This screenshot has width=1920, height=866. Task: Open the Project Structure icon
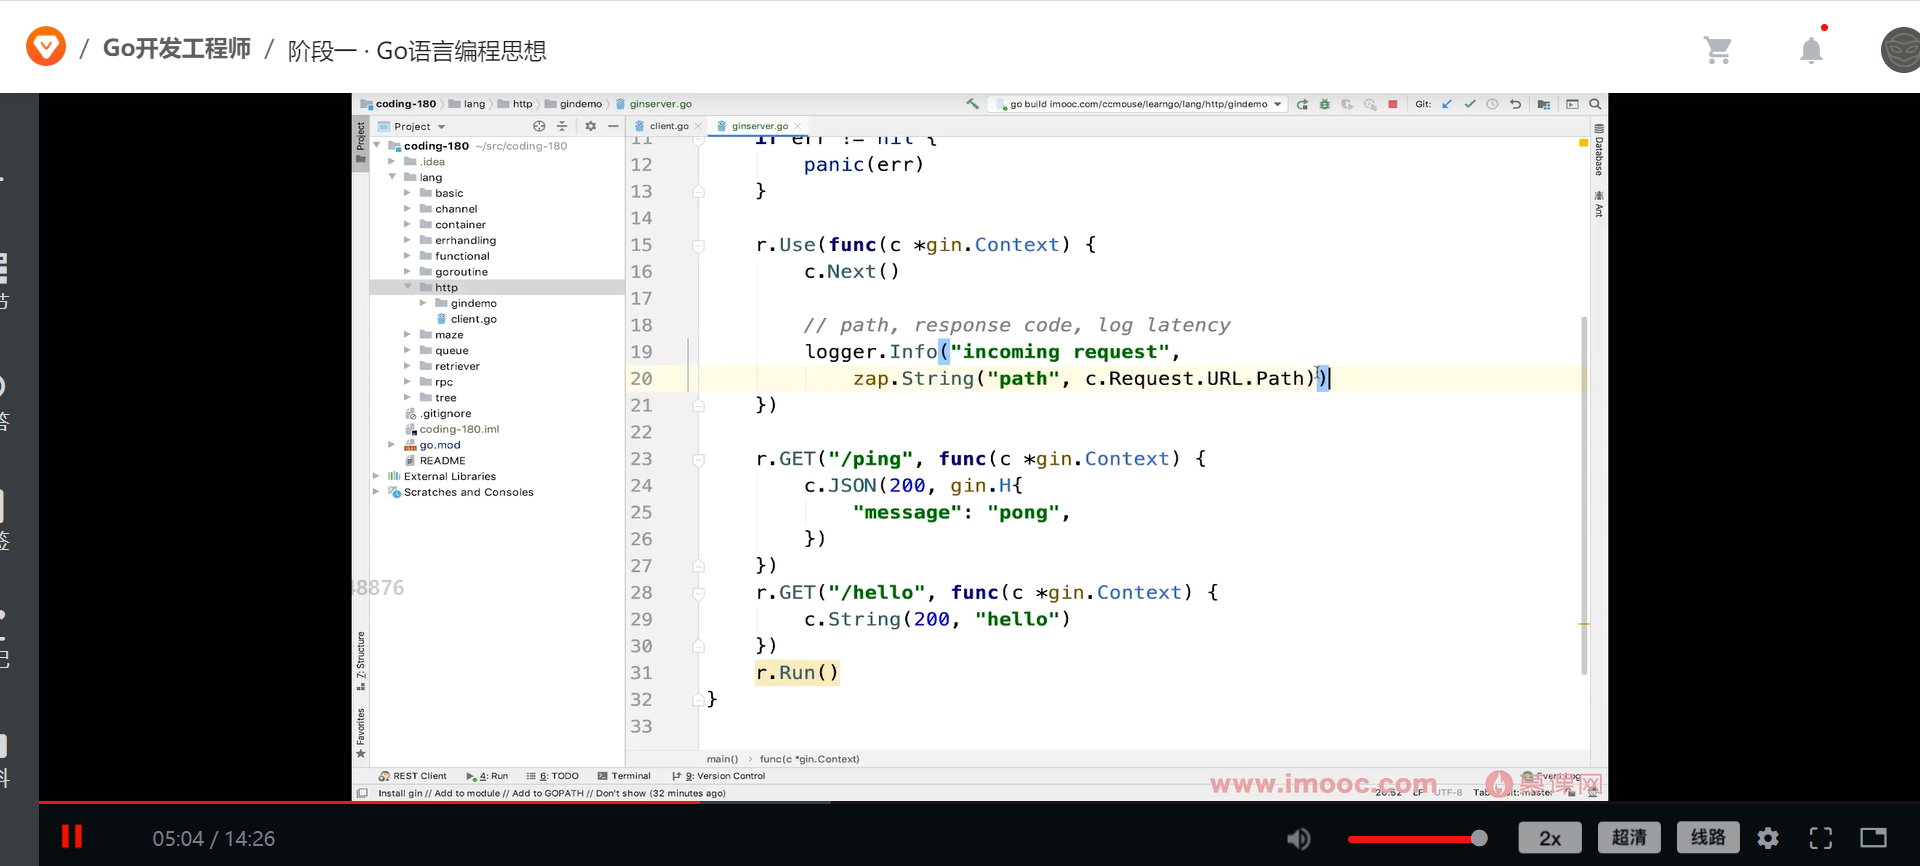1544,104
